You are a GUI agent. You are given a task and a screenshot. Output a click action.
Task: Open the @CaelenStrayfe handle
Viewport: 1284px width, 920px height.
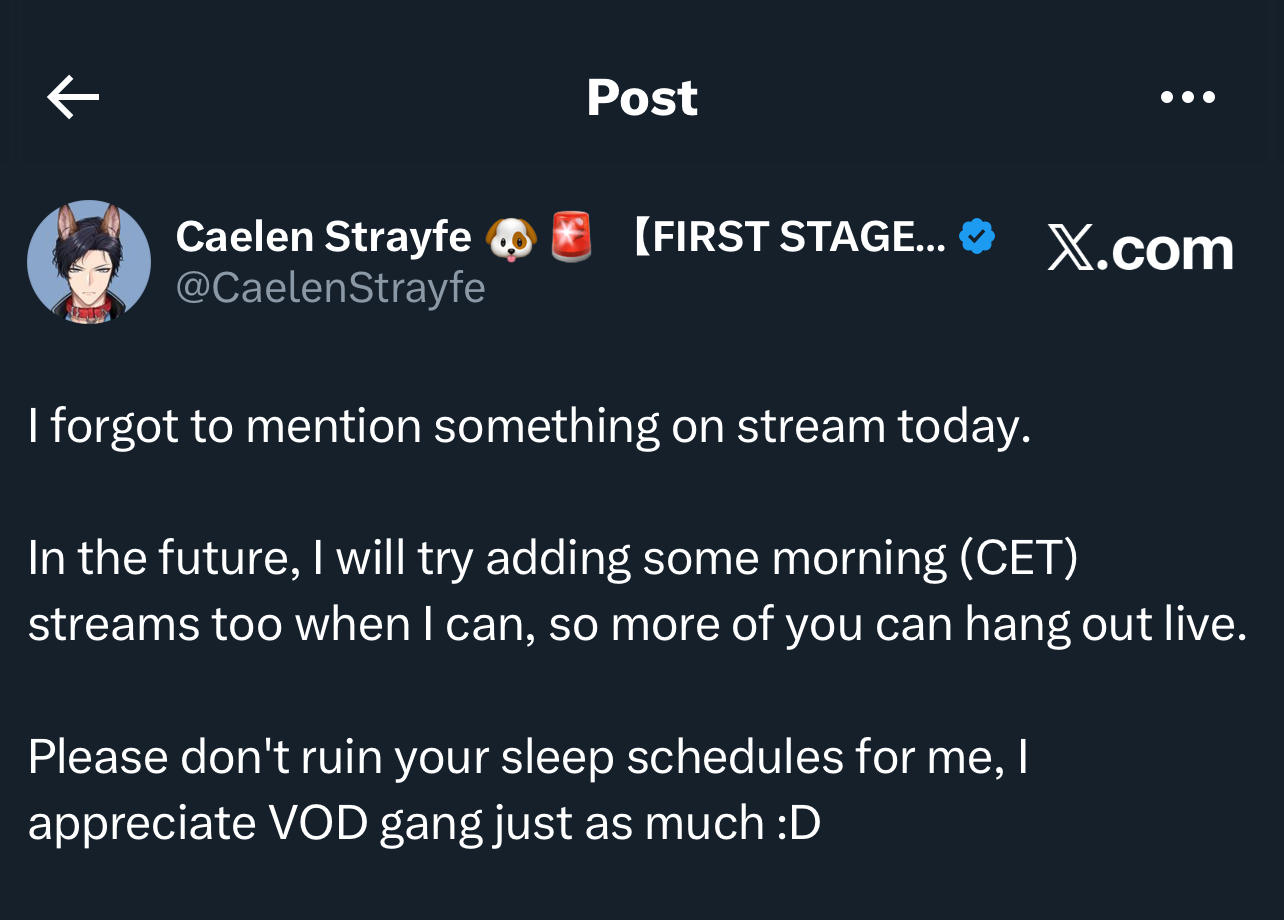tap(330, 288)
